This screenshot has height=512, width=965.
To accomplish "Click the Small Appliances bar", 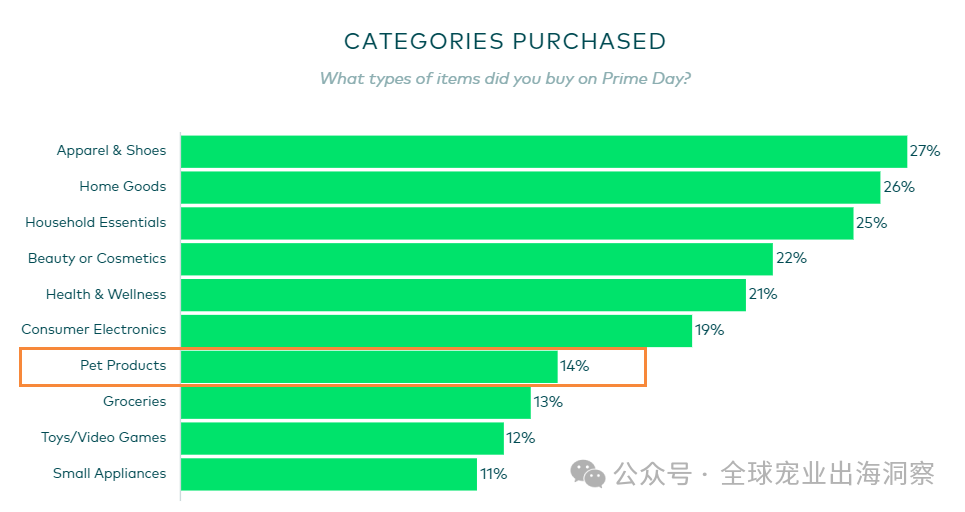I will pyautogui.click(x=328, y=474).
